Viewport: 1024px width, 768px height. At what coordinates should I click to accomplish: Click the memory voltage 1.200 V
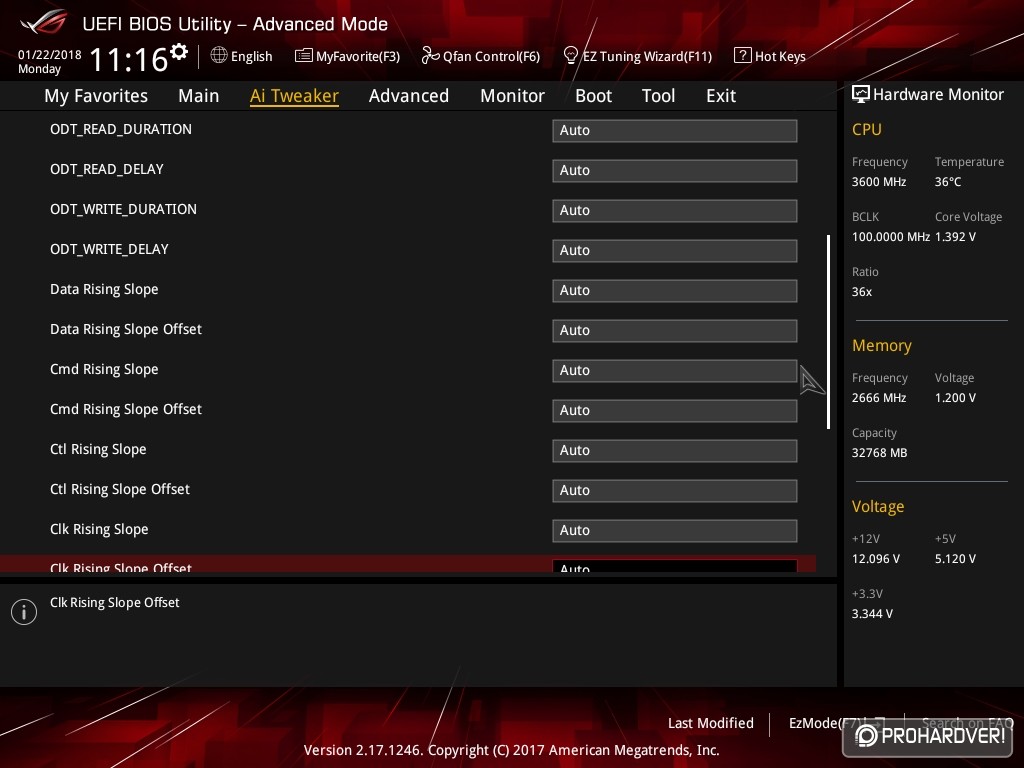point(955,398)
